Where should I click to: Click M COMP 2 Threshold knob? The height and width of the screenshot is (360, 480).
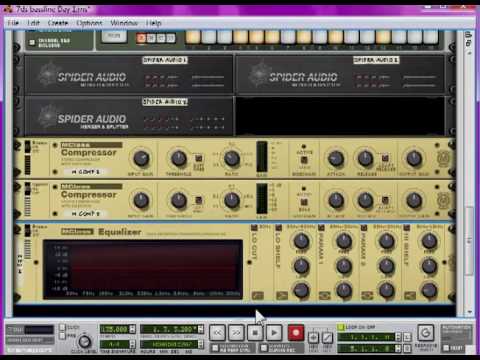coord(179,201)
